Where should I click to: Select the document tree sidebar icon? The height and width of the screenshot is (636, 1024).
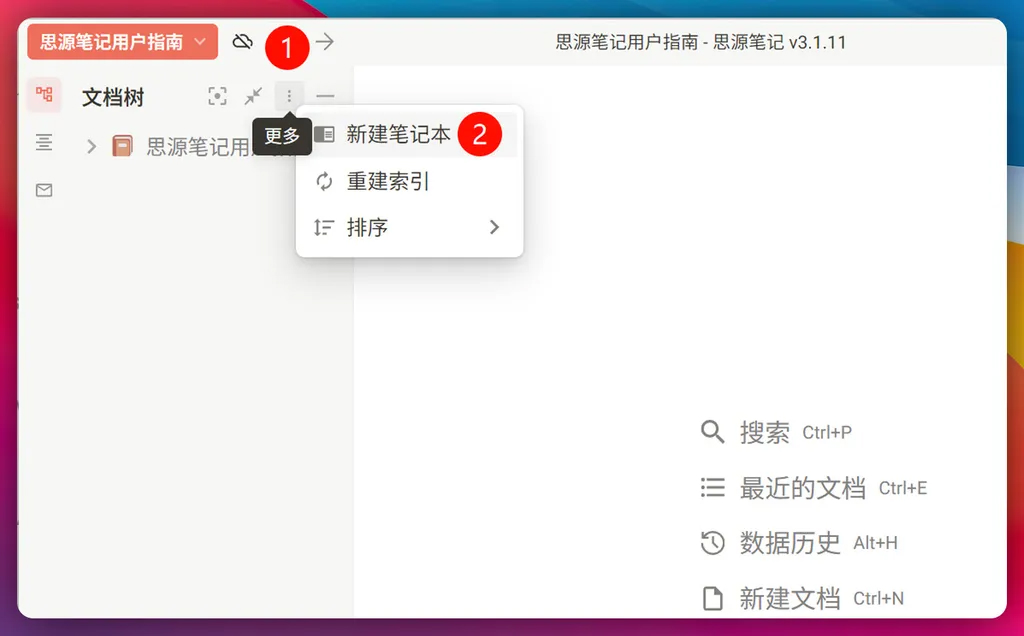(x=44, y=95)
